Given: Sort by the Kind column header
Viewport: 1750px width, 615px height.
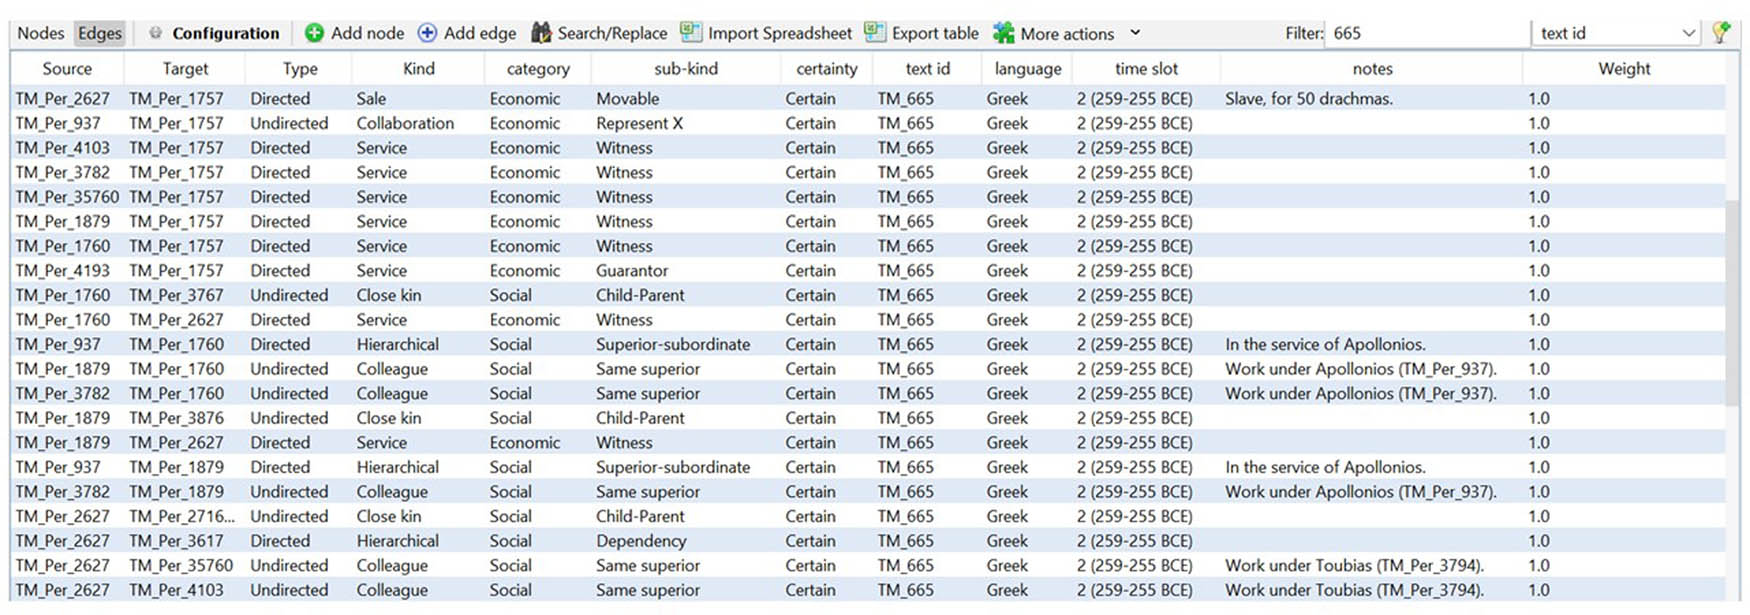Looking at the screenshot, I should pos(419,69).
